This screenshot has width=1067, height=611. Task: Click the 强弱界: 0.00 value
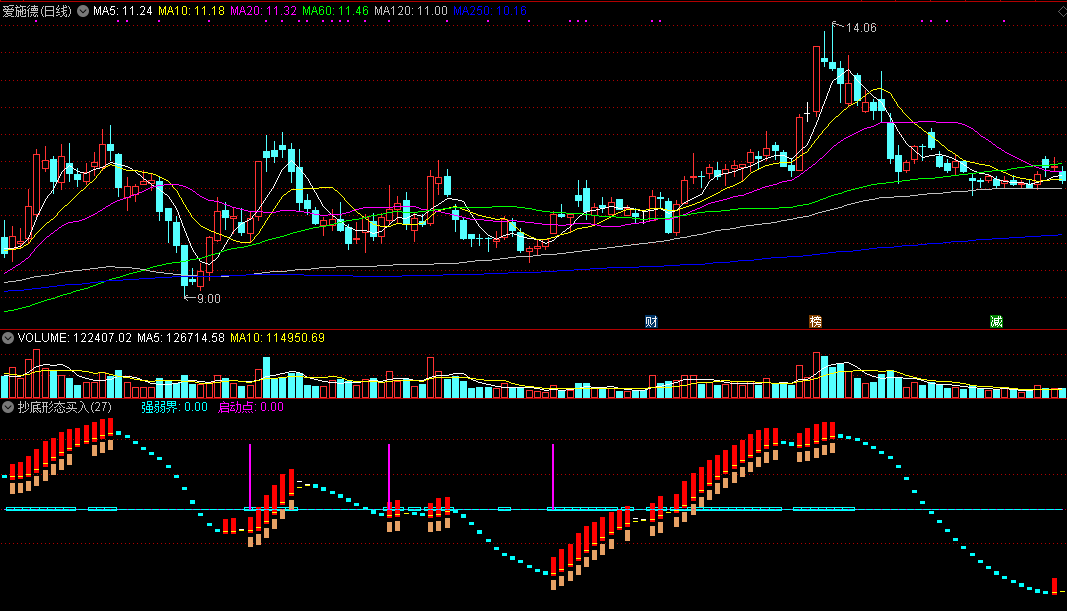tap(174, 407)
